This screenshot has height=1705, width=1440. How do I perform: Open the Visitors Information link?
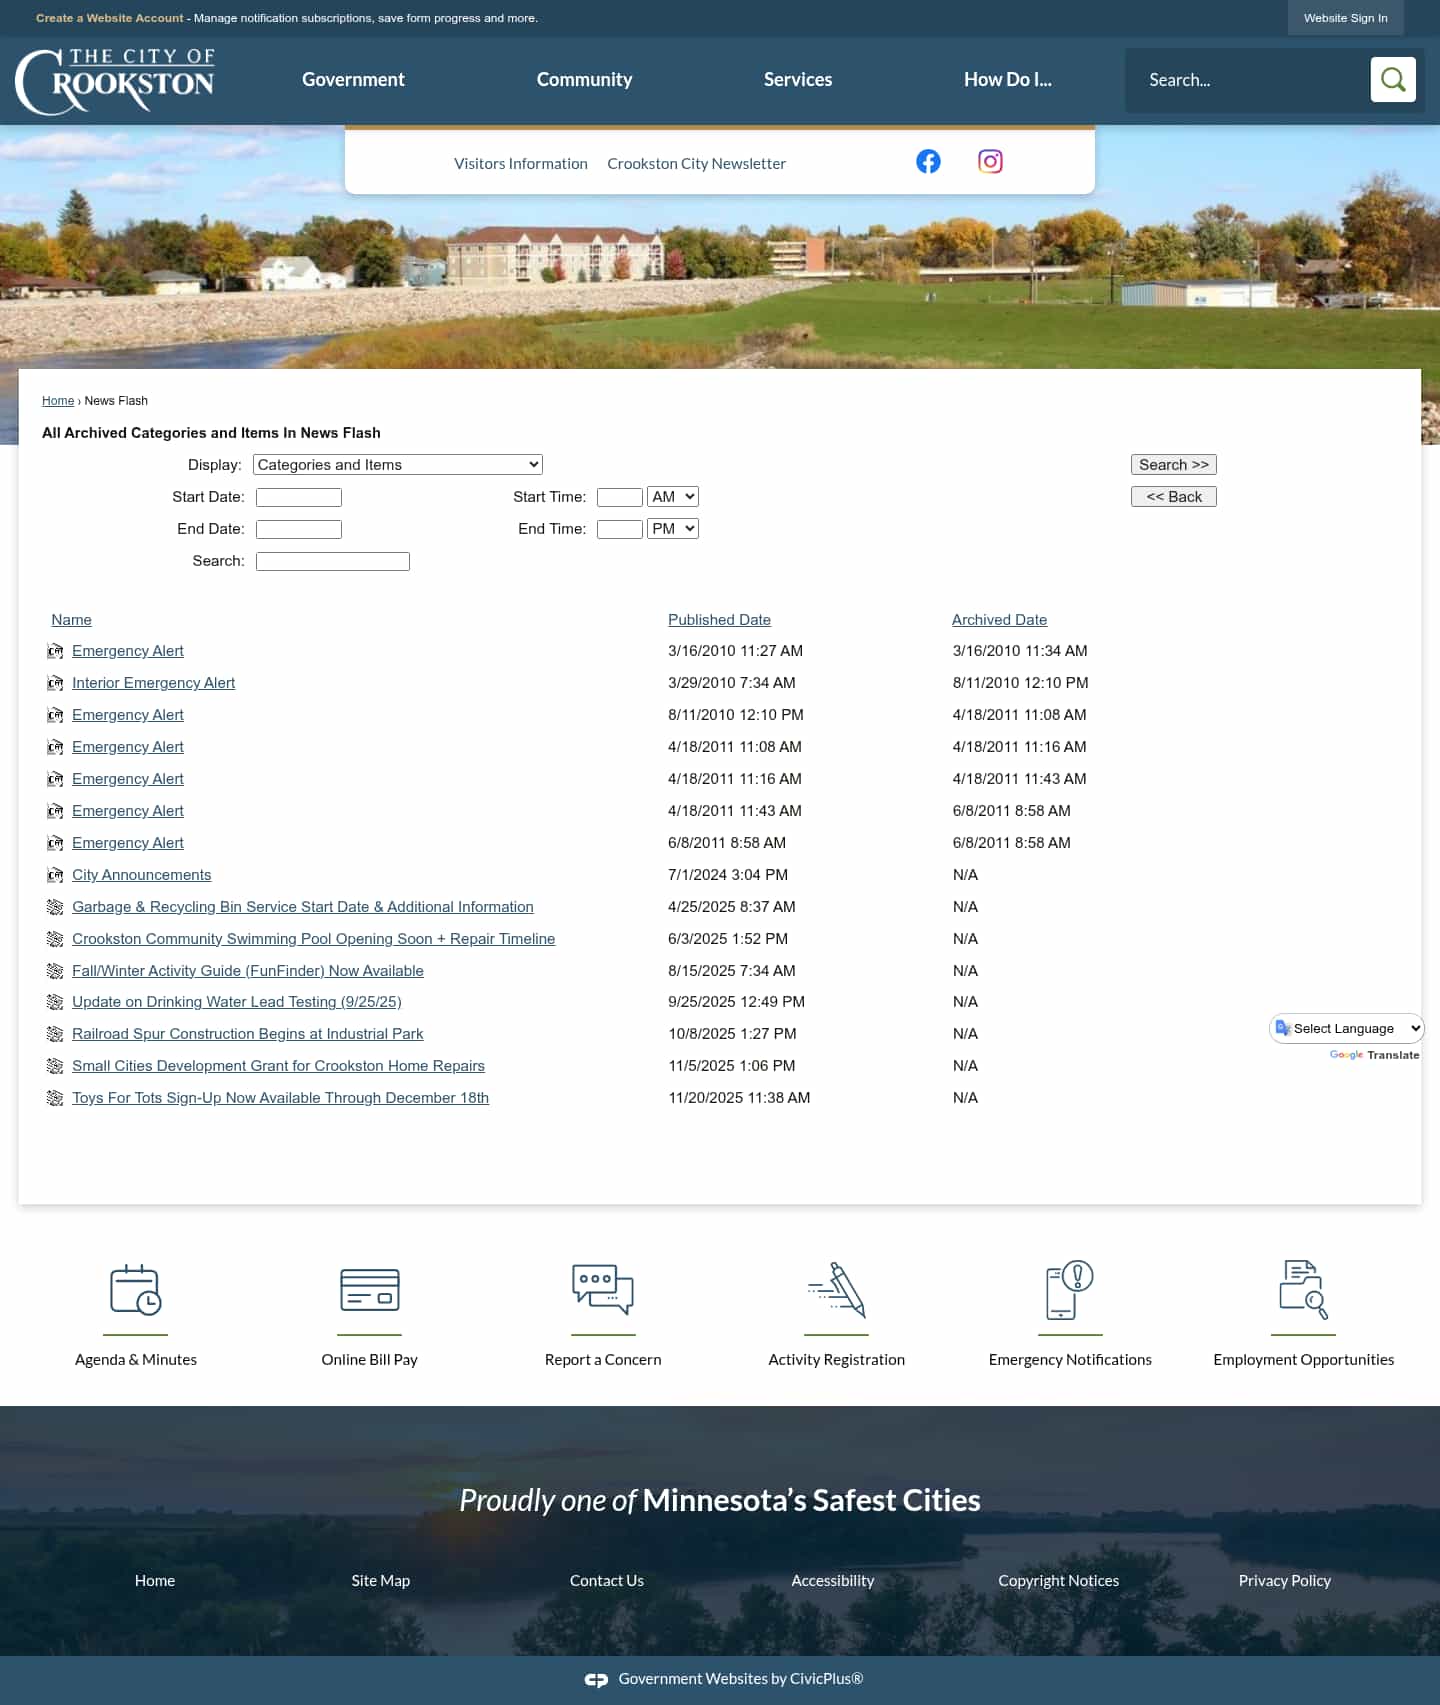click(521, 163)
